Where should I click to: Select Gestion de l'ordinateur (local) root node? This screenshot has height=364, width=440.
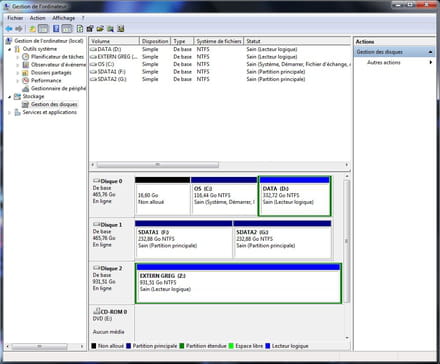pyautogui.click(x=49, y=41)
